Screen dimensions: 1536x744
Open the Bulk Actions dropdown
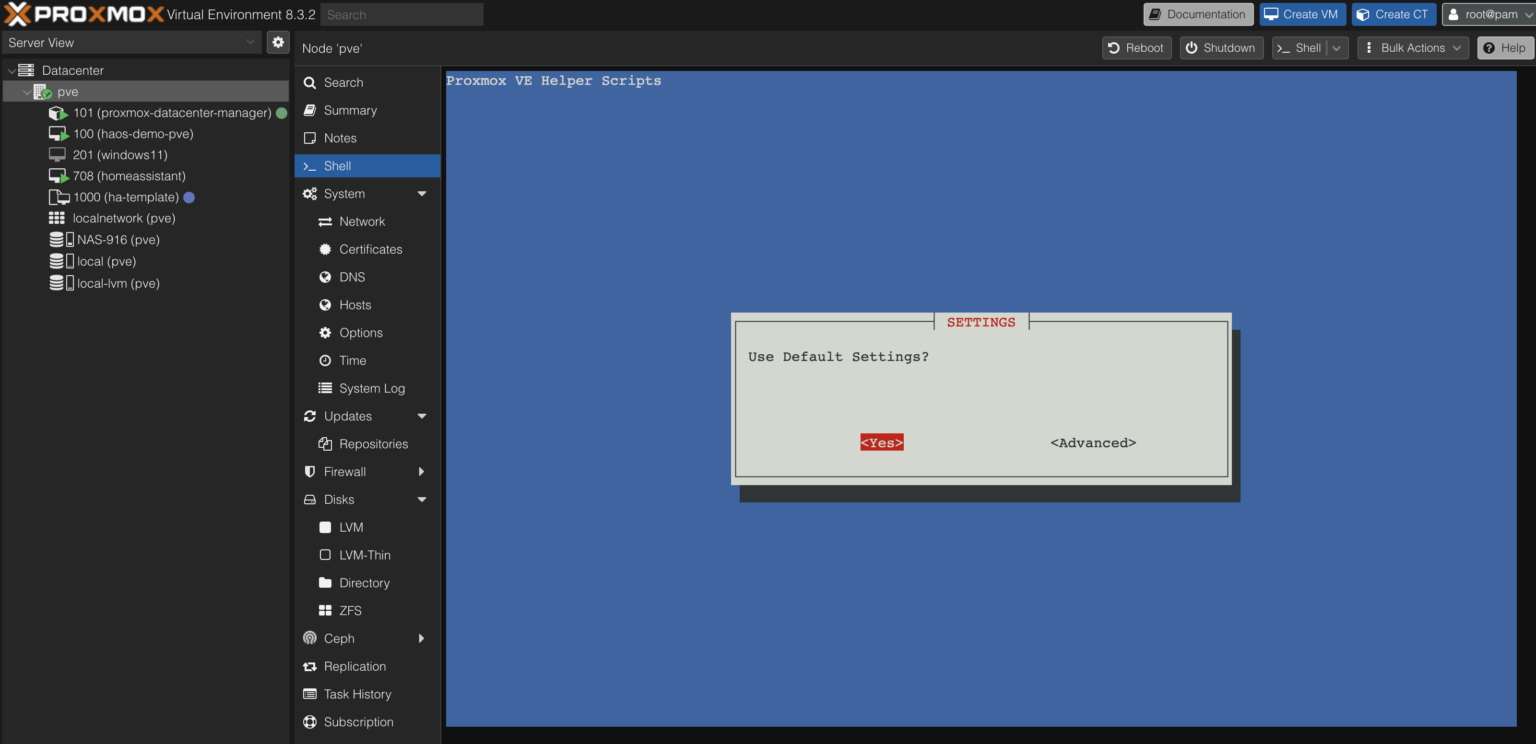click(x=1412, y=47)
